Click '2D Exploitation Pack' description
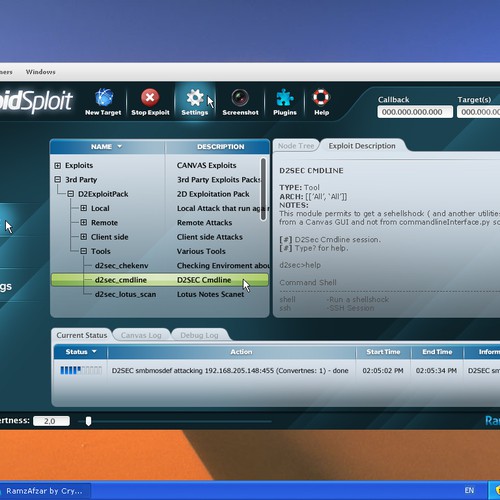Viewport: 500px width, 500px height. tap(213, 194)
